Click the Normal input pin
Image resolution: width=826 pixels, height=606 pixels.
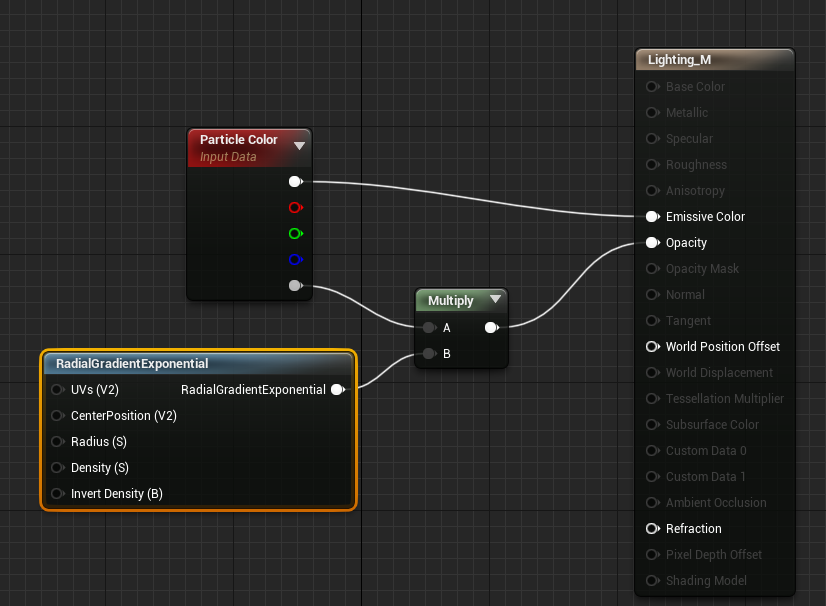(653, 295)
